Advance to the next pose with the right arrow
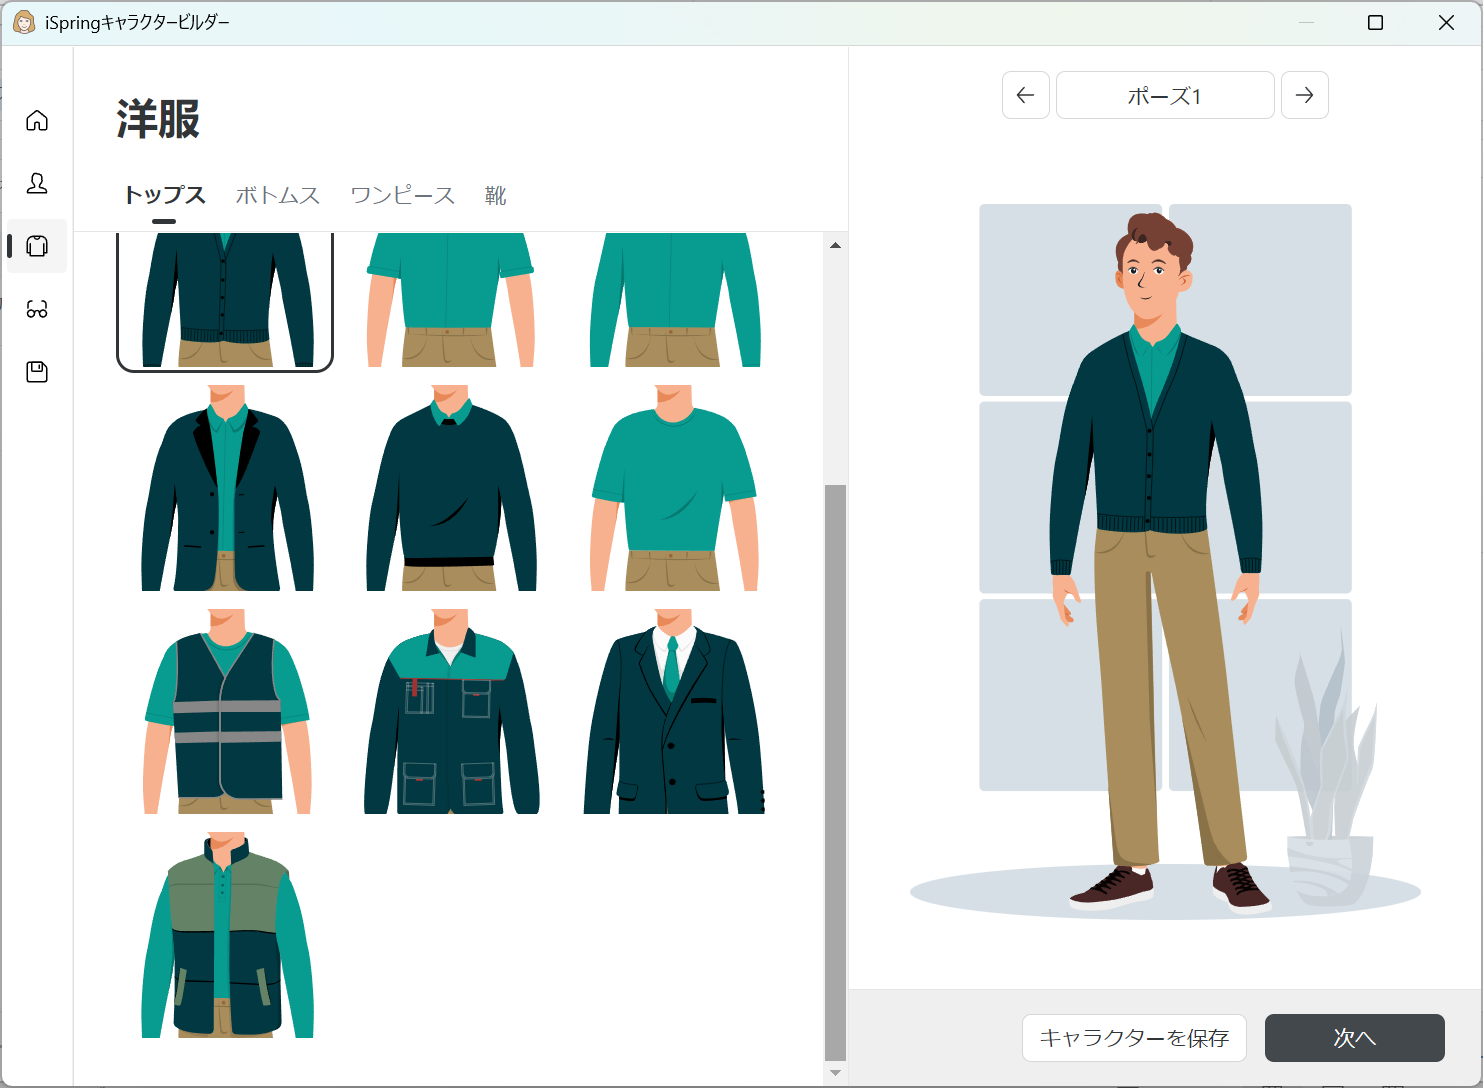The image size is (1483, 1088). click(1305, 95)
